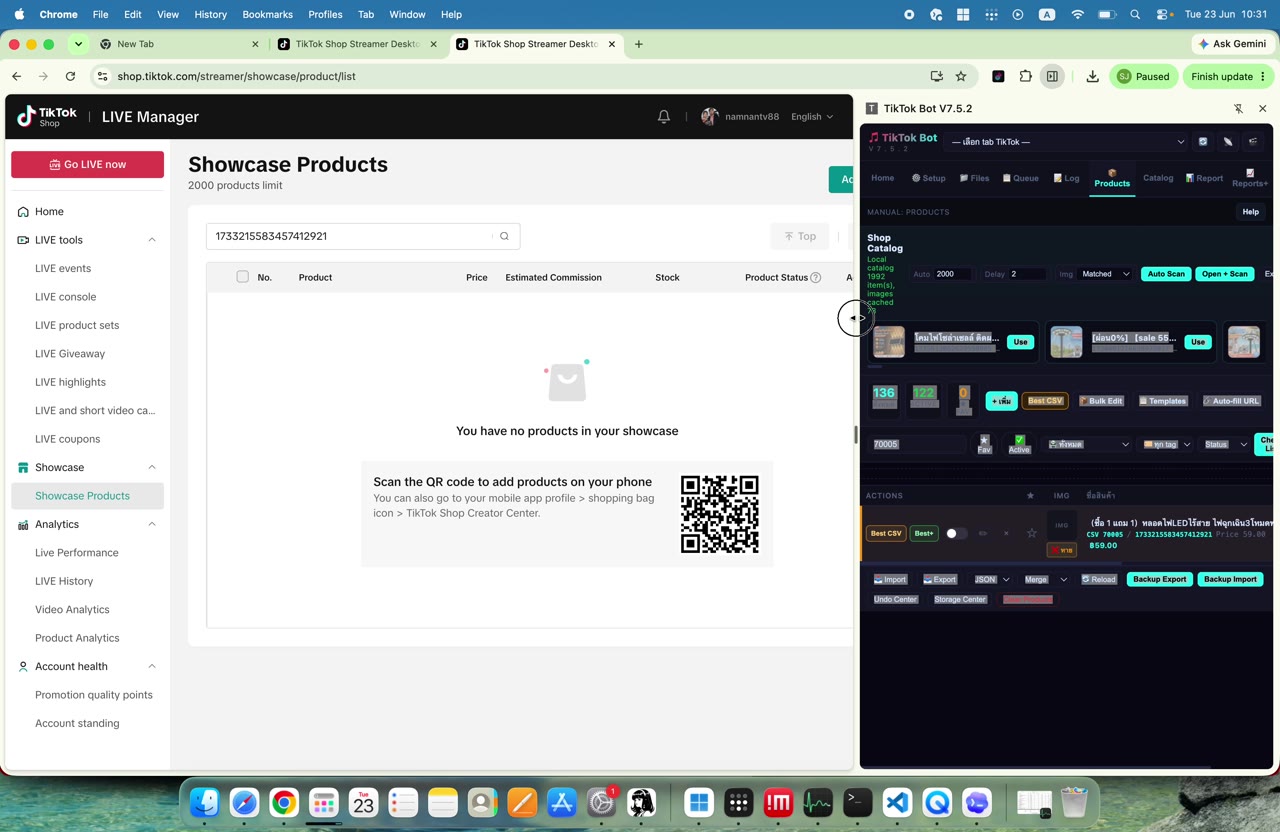1280x832 pixels.
Task: Launch Visual Studio Code from the Dock
Action: coord(898,802)
